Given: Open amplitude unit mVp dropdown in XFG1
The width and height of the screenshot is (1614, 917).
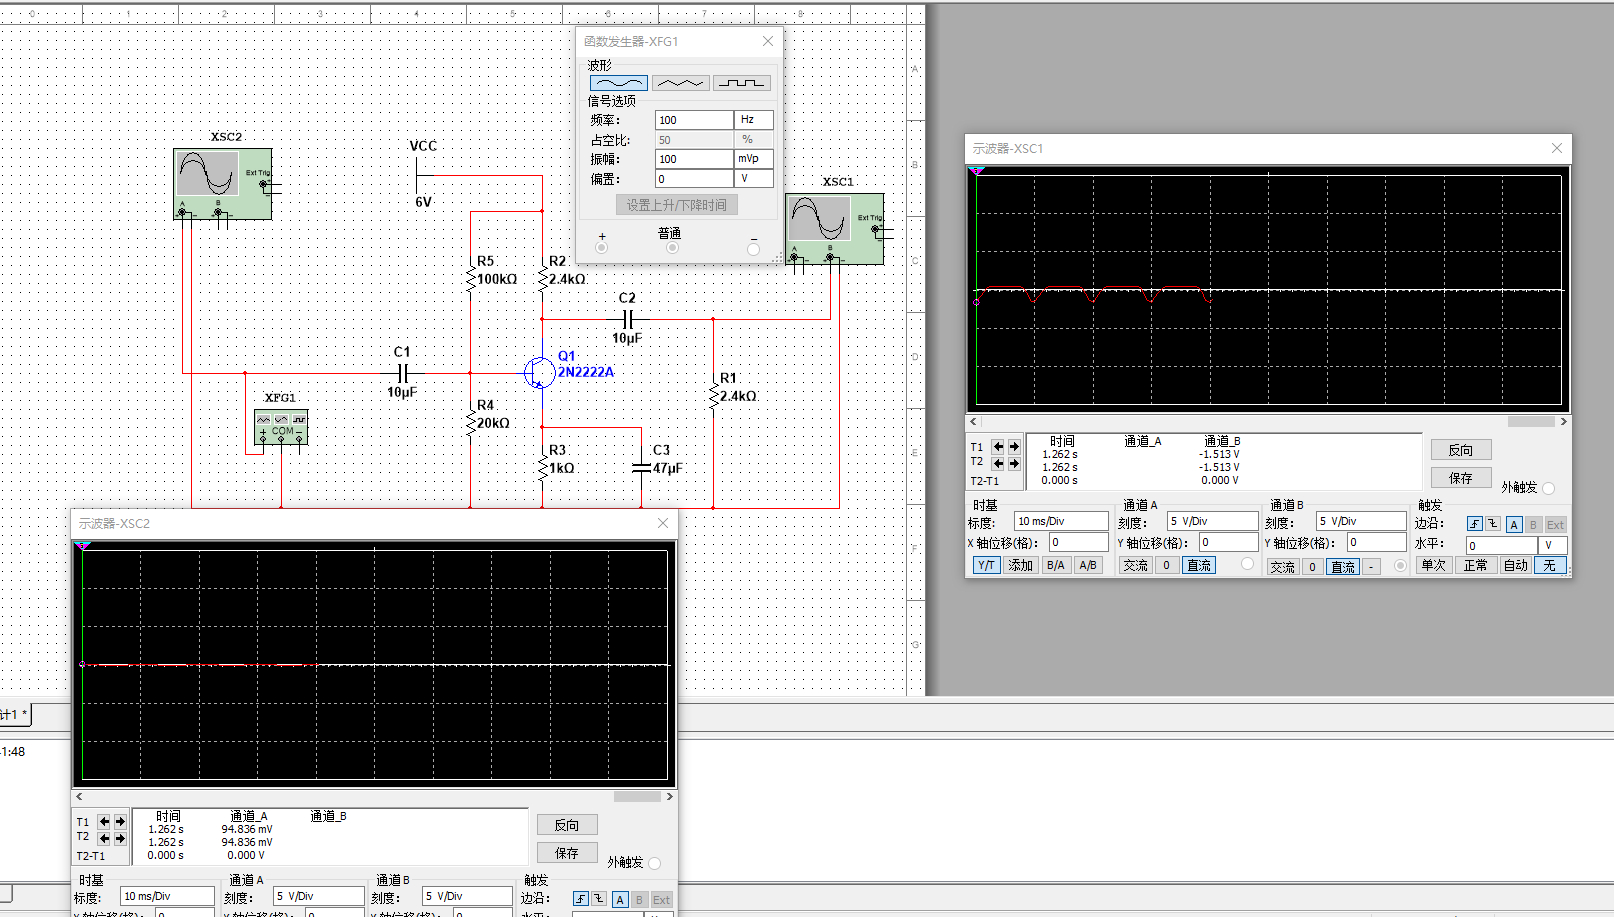Looking at the screenshot, I should coord(754,159).
